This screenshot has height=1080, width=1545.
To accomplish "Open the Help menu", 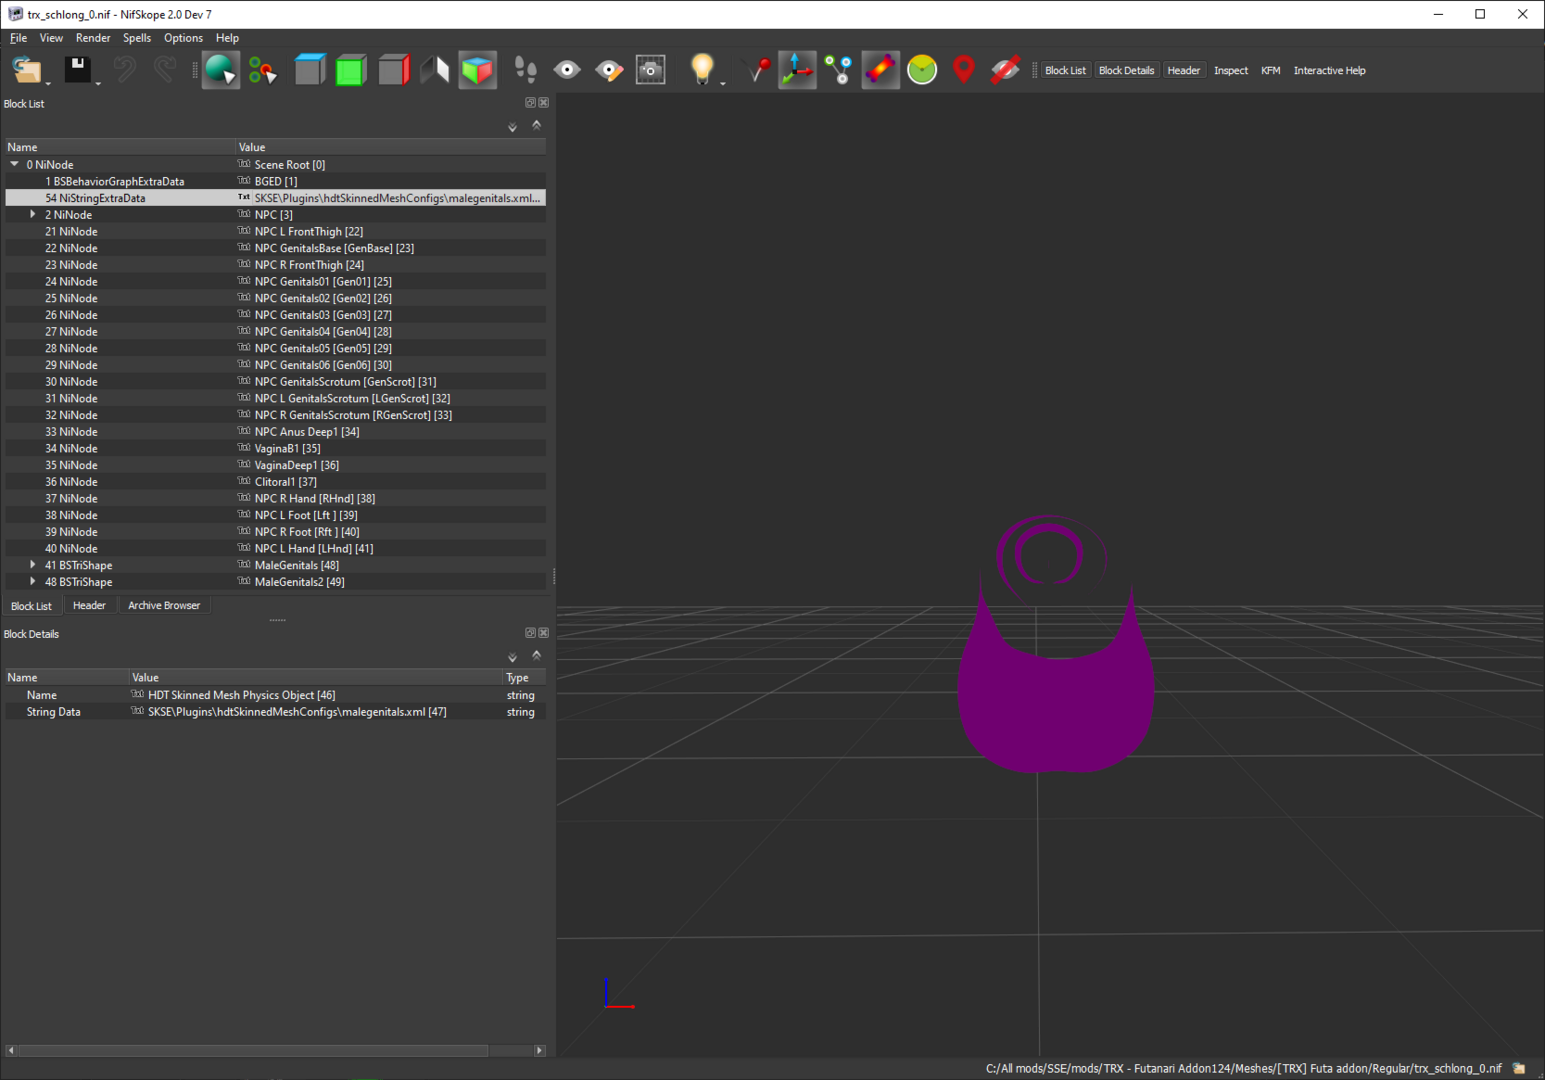I will pyautogui.click(x=227, y=38).
